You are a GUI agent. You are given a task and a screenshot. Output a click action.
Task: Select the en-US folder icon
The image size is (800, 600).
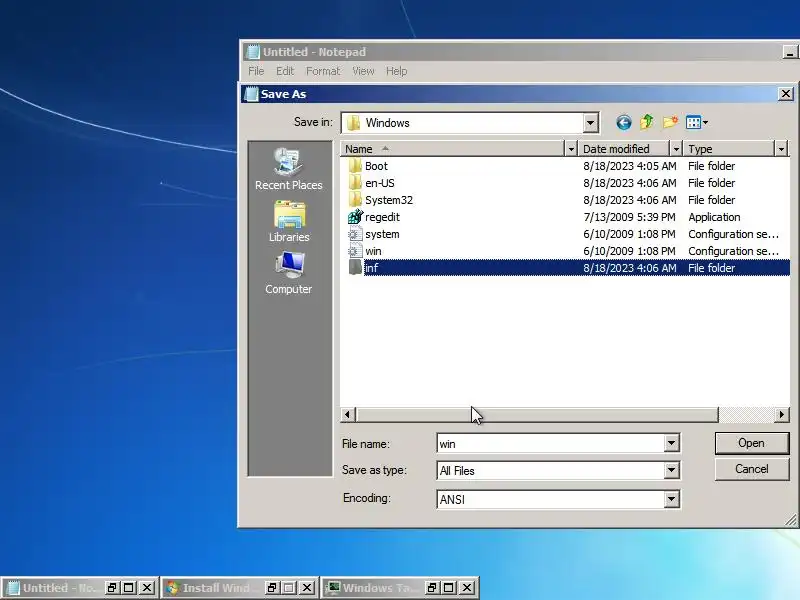click(x=355, y=183)
